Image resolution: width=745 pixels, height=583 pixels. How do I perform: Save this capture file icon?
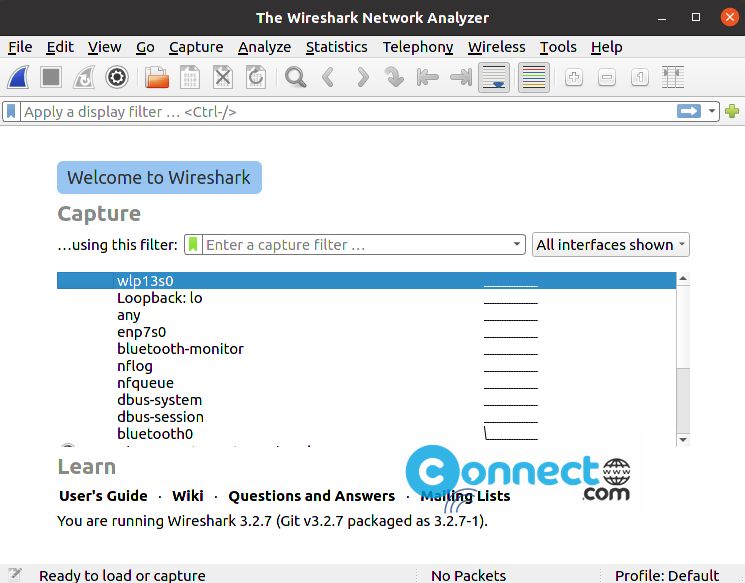(x=190, y=77)
